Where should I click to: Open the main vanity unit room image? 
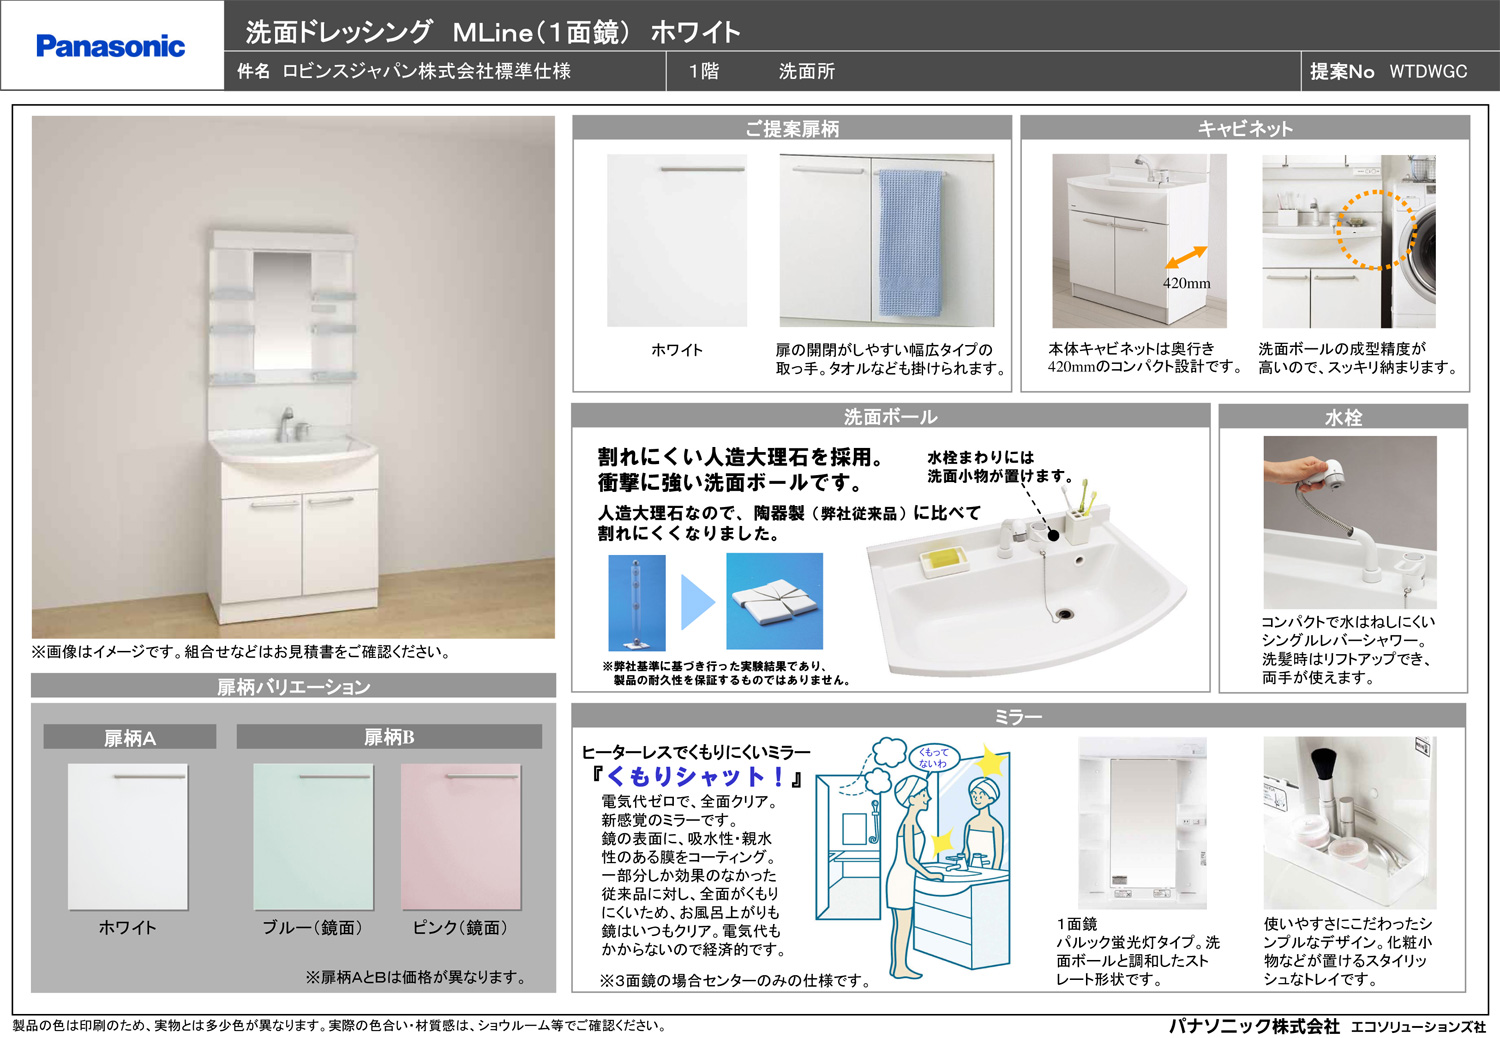[293, 377]
